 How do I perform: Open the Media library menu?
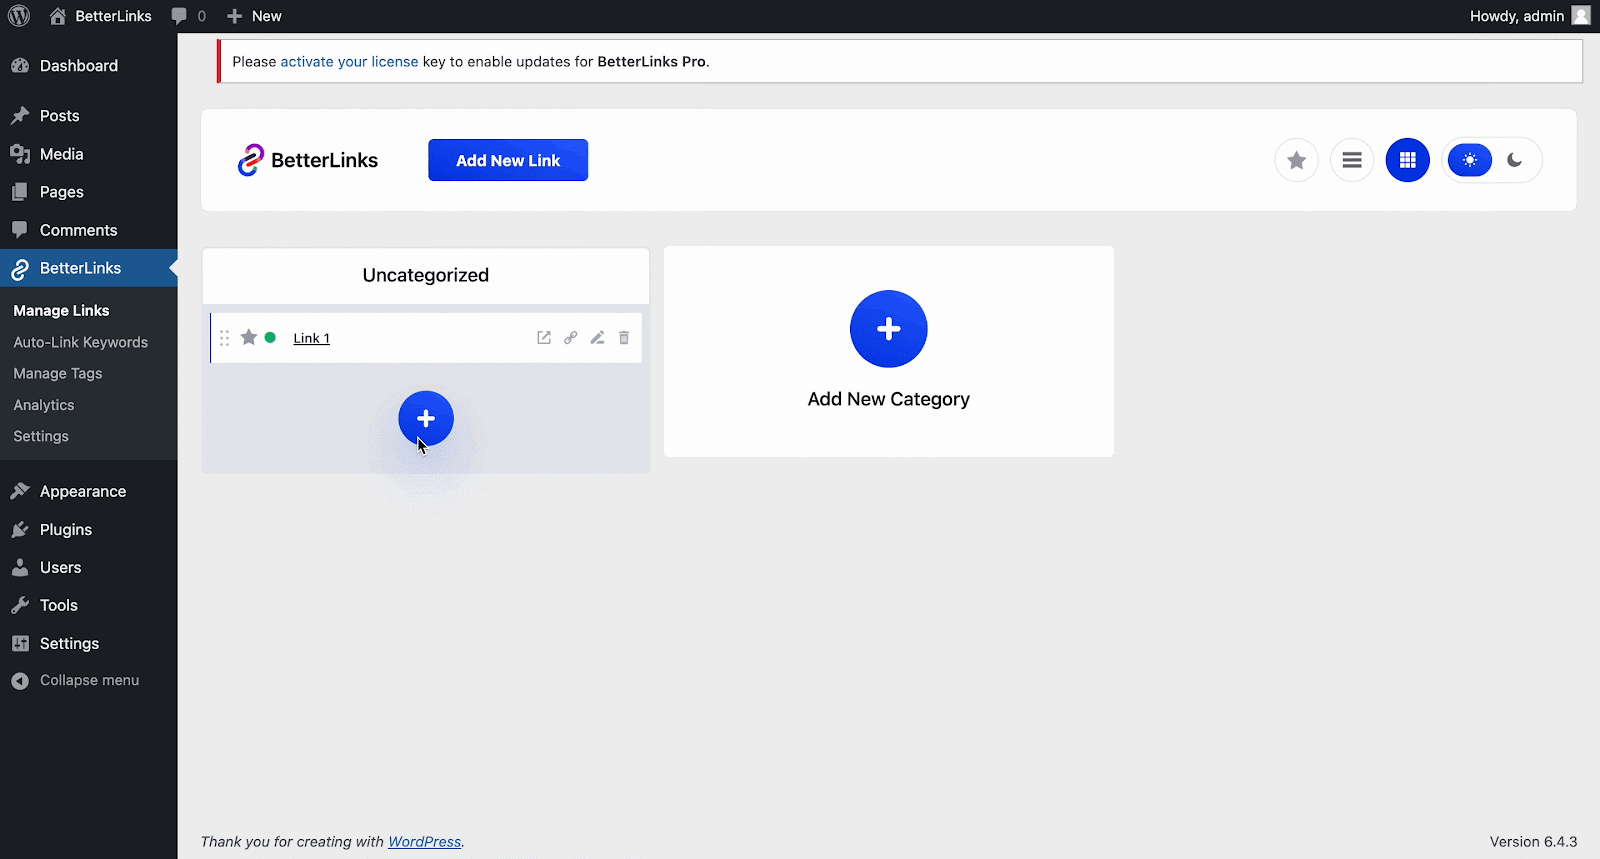pos(89,154)
